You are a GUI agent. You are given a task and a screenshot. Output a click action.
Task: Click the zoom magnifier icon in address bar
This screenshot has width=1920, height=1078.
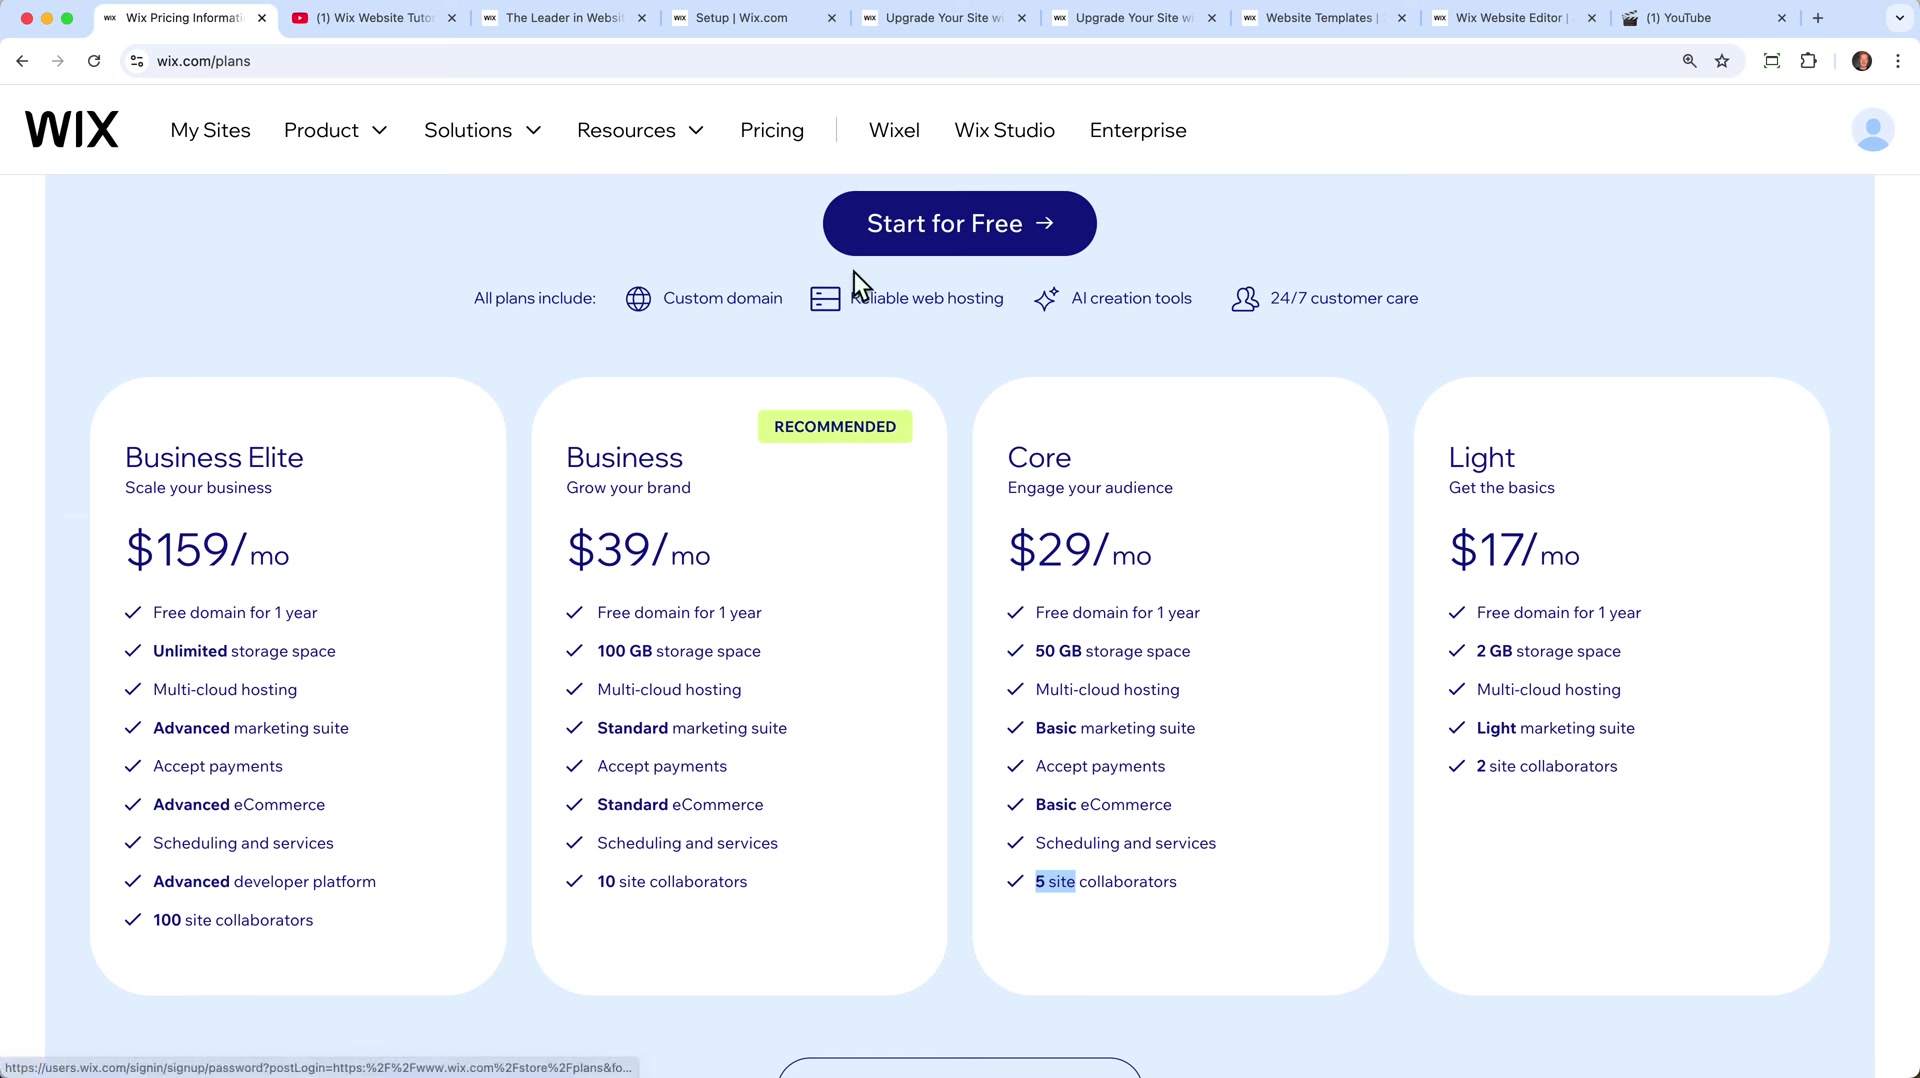click(1689, 61)
